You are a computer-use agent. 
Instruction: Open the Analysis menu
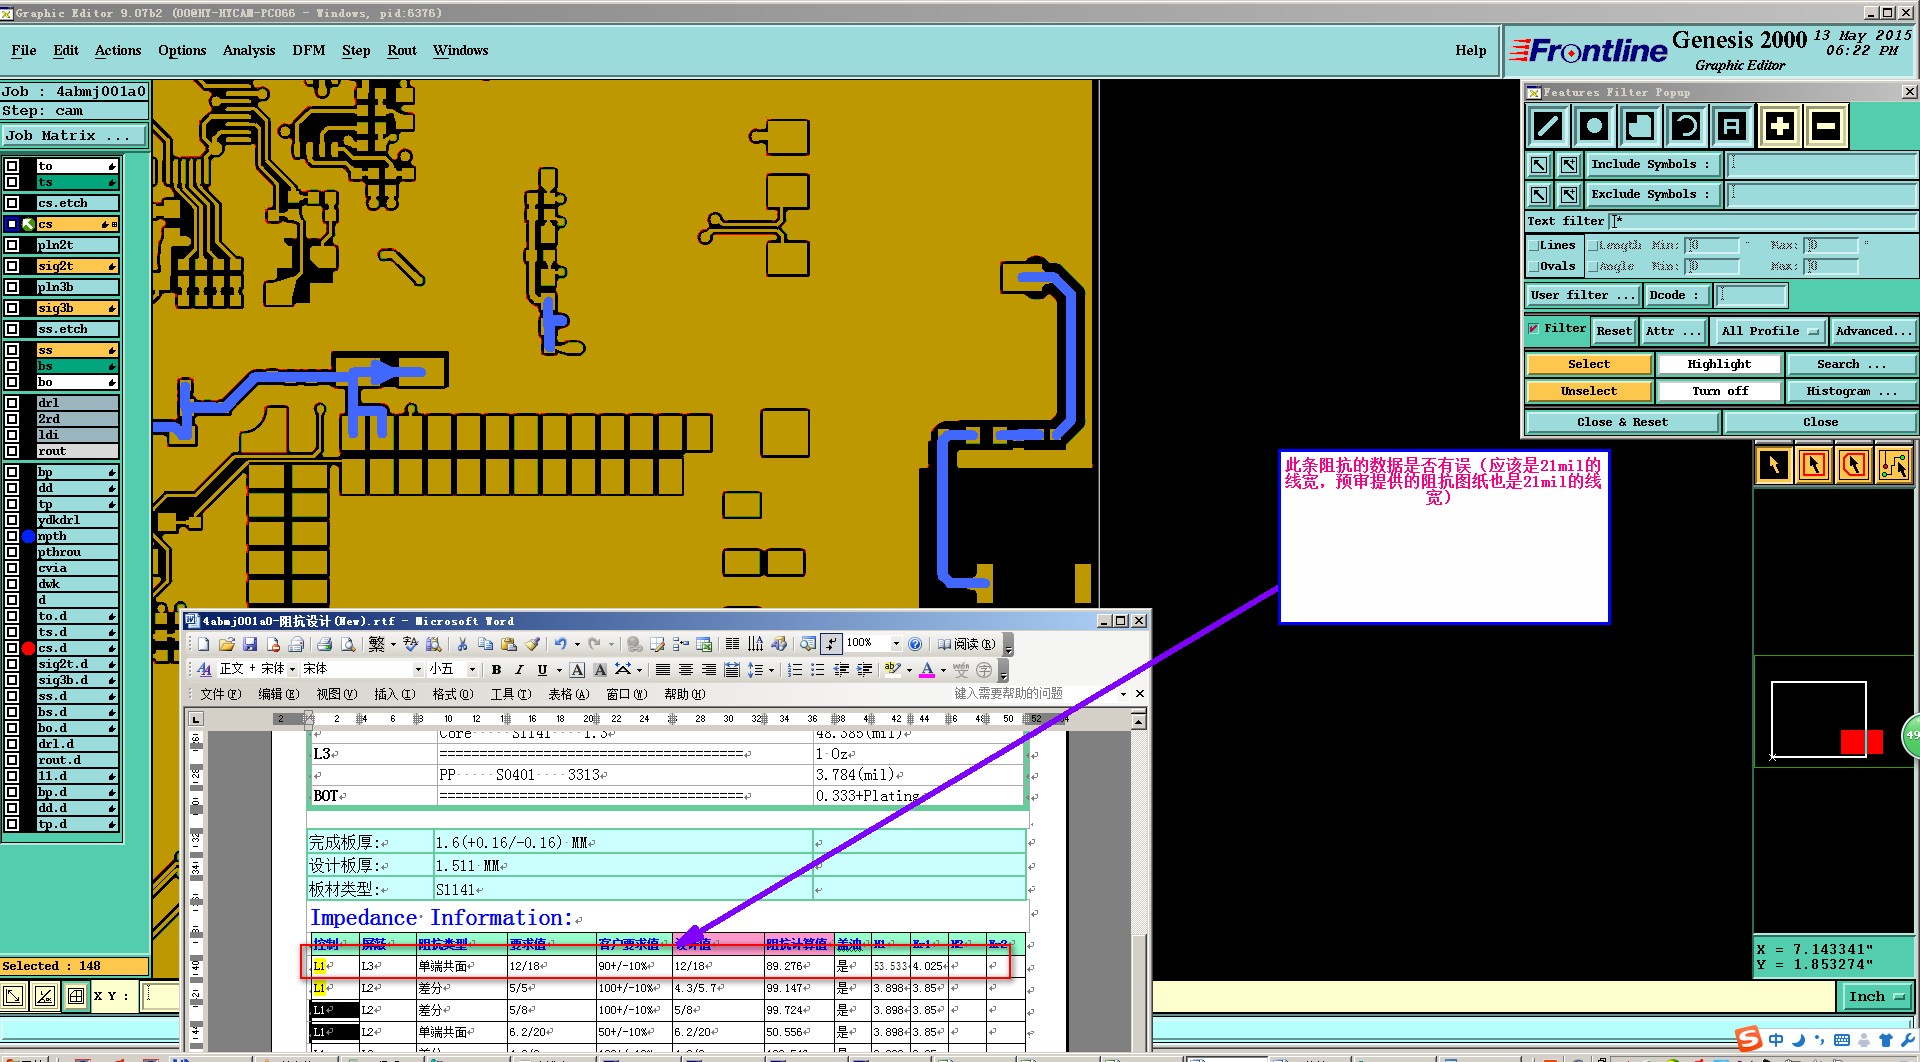[249, 51]
